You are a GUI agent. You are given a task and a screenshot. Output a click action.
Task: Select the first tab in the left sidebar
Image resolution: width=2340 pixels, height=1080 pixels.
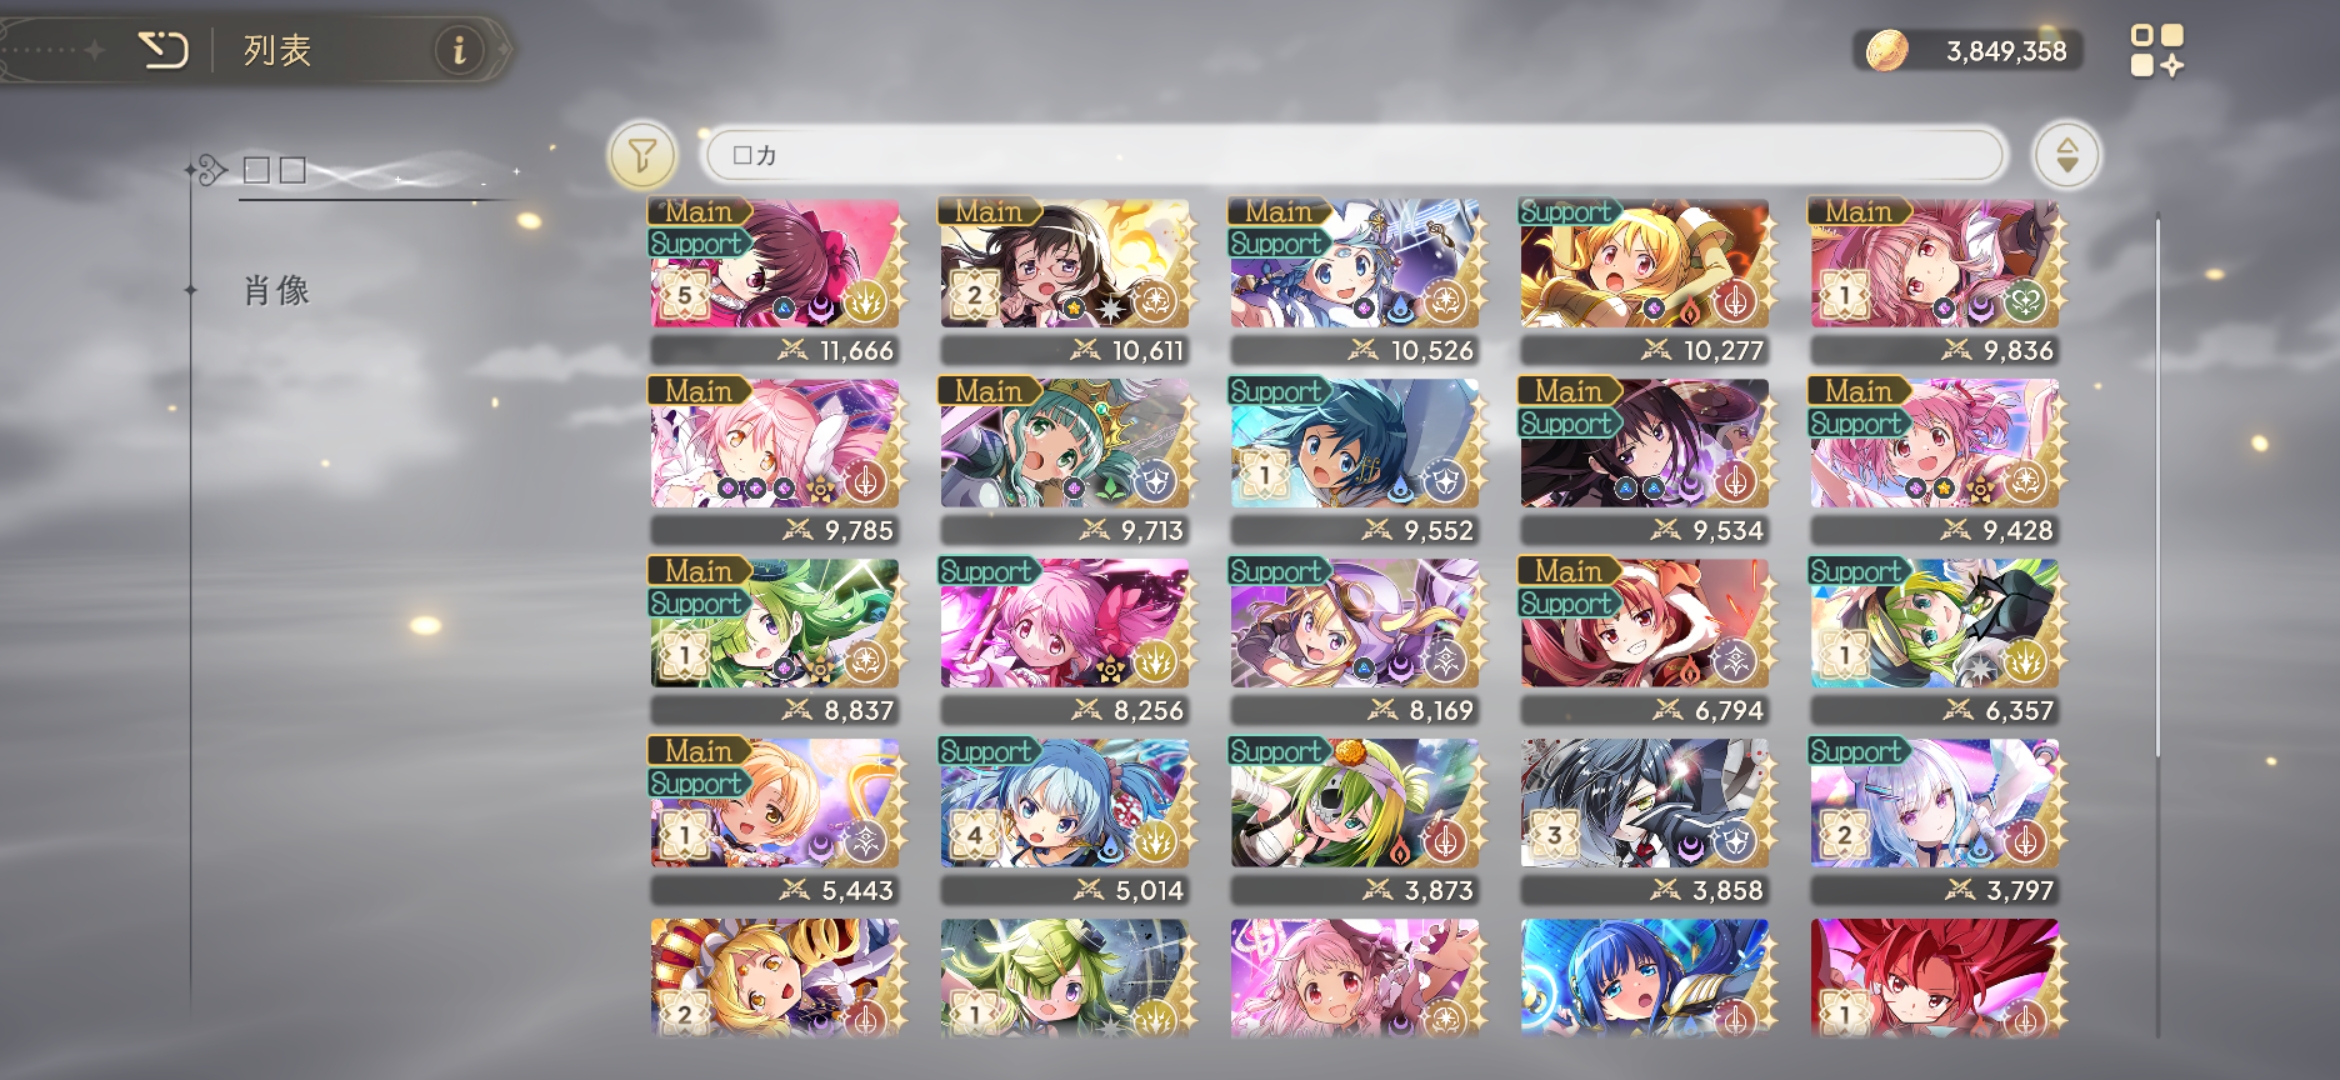pyautogui.click(x=275, y=170)
